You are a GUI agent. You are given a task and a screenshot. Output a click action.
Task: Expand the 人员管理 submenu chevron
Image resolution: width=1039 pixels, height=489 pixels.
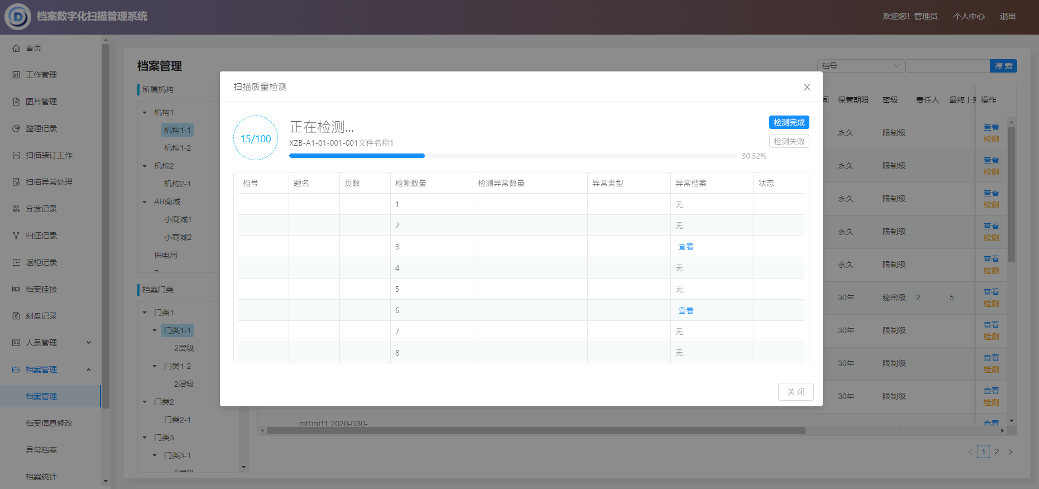(88, 343)
